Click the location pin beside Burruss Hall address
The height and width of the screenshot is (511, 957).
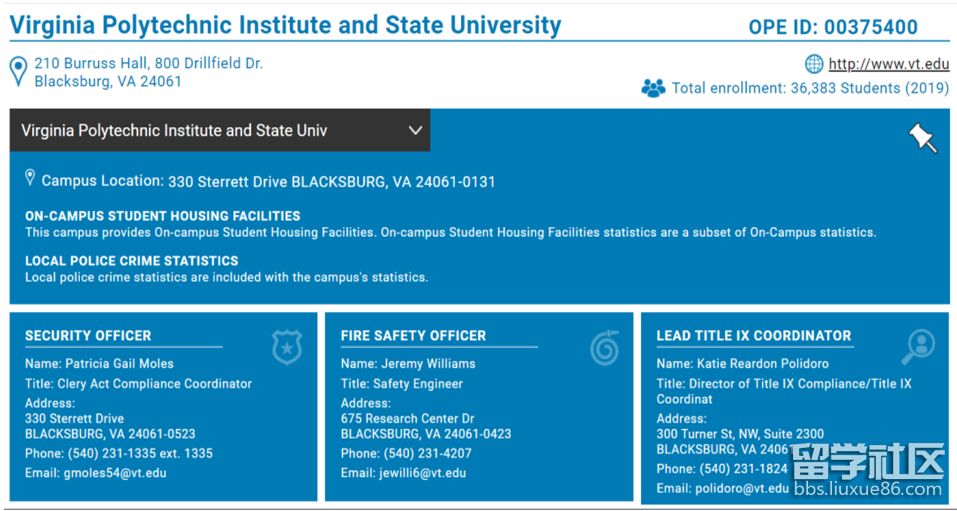point(20,71)
